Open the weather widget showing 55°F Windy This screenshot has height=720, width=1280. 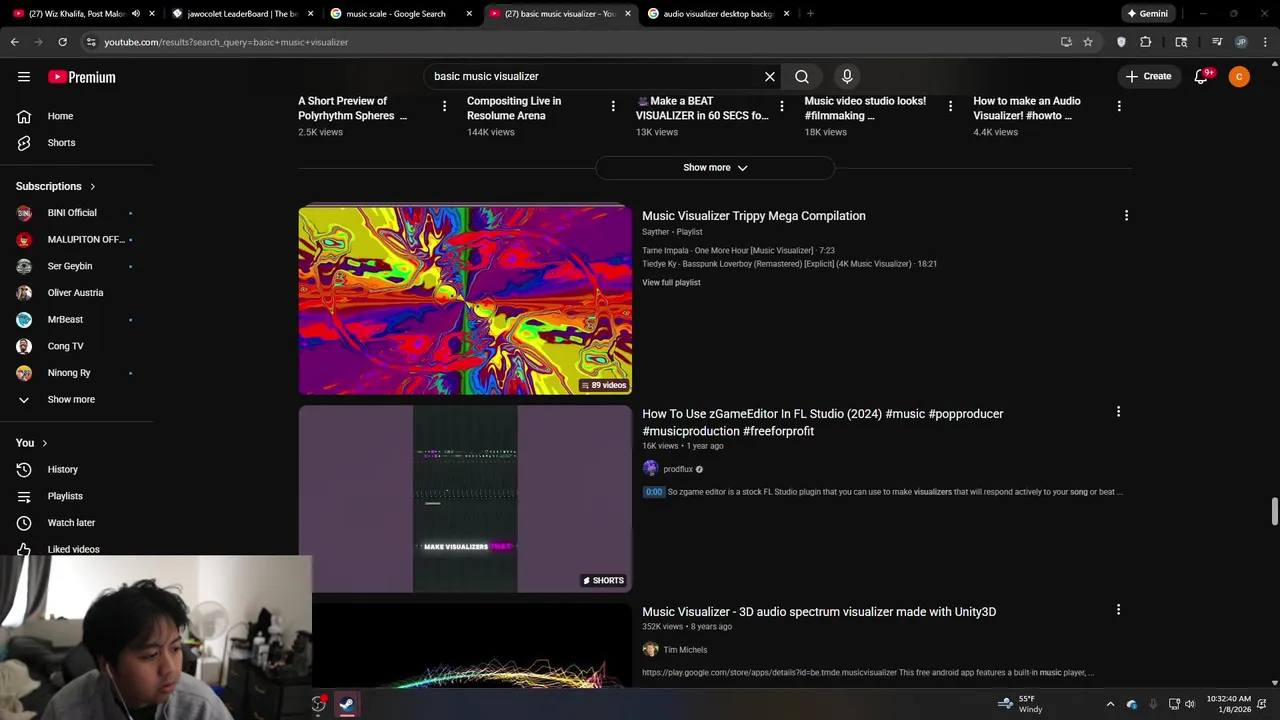click(1020, 704)
